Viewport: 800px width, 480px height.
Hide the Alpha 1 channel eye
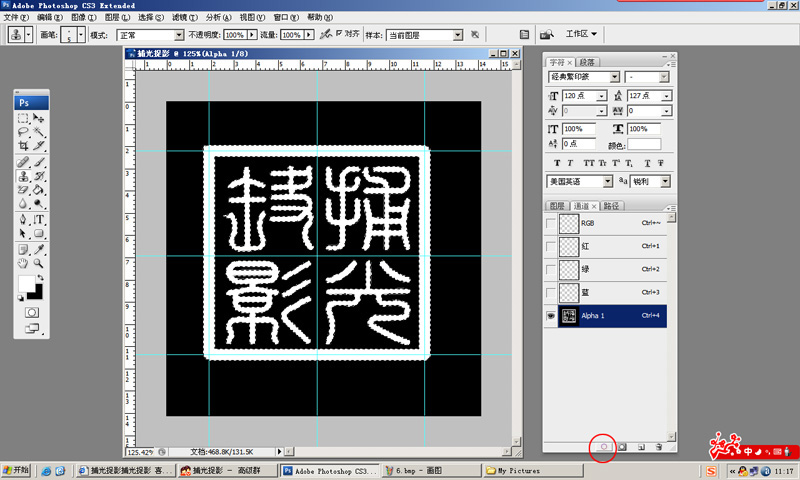pos(551,316)
